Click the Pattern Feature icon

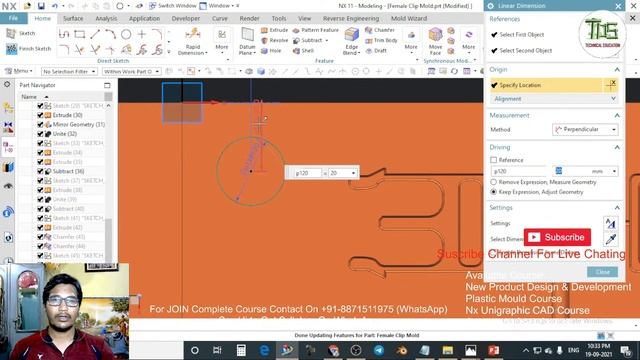pyautogui.click(x=296, y=30)
